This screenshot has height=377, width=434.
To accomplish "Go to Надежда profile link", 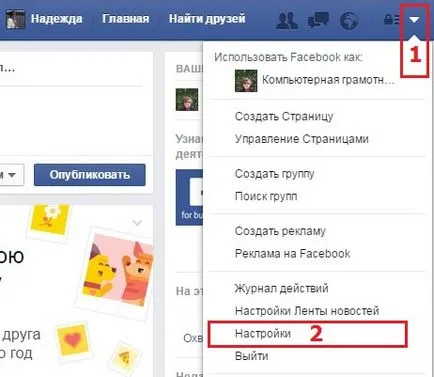I will 56,19.
